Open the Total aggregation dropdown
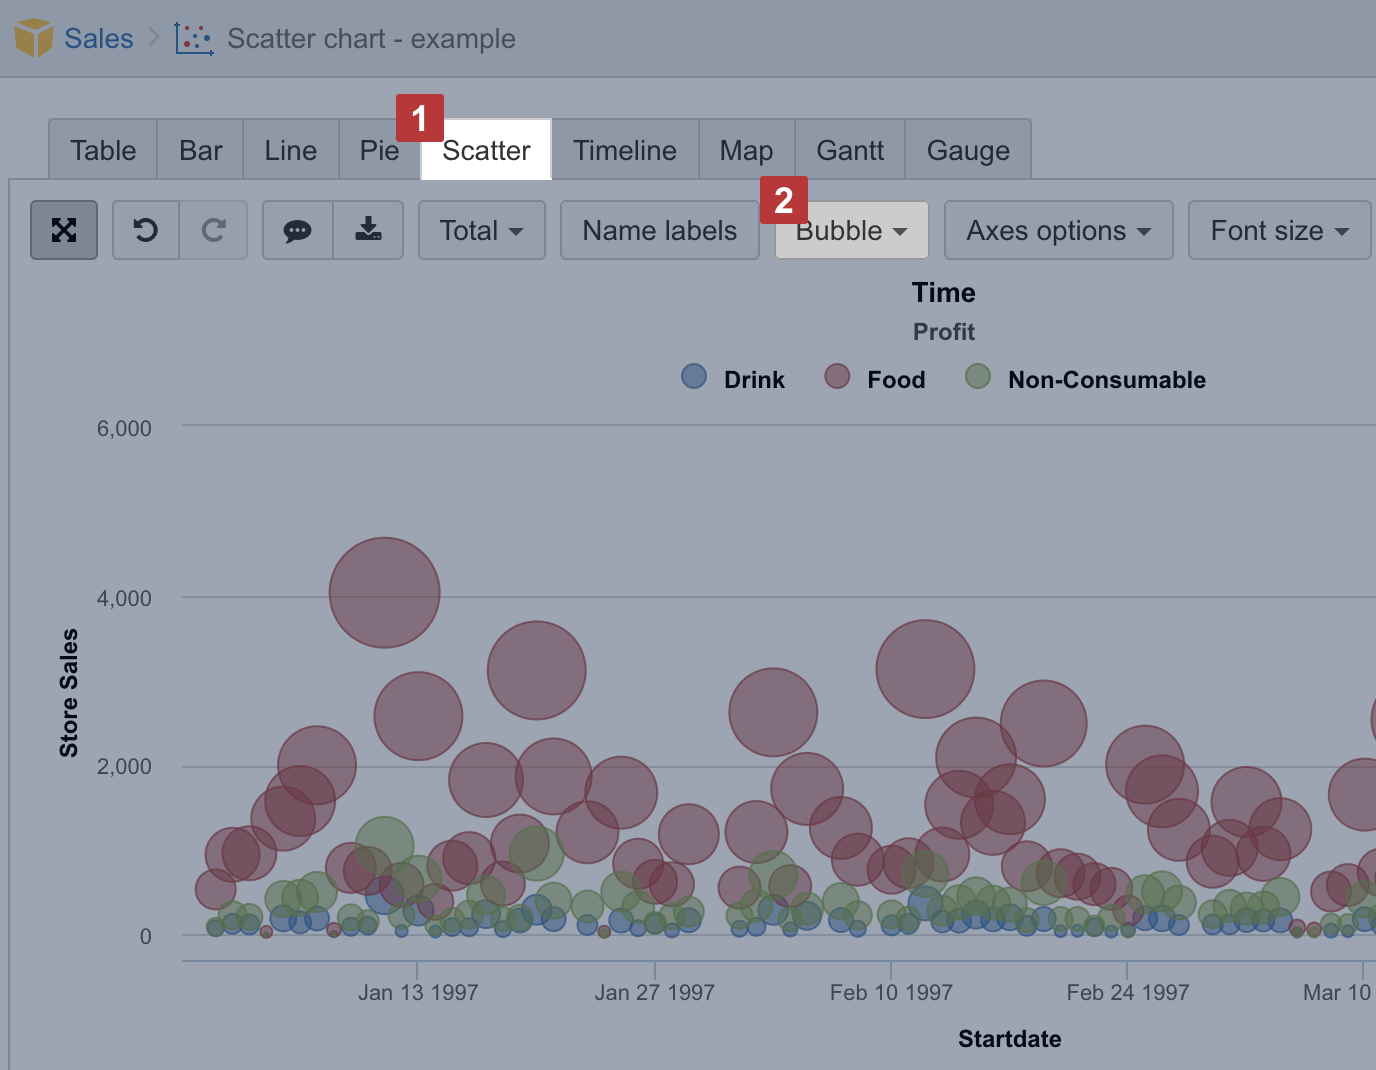Screen dimensions: 1376x1070 (481, 230)
